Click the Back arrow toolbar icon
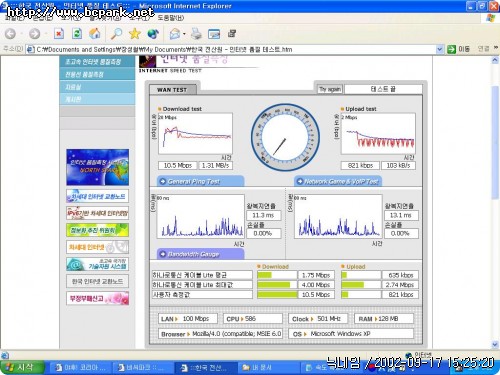Viewport: 500px width, 375px height. coord(10,34)
